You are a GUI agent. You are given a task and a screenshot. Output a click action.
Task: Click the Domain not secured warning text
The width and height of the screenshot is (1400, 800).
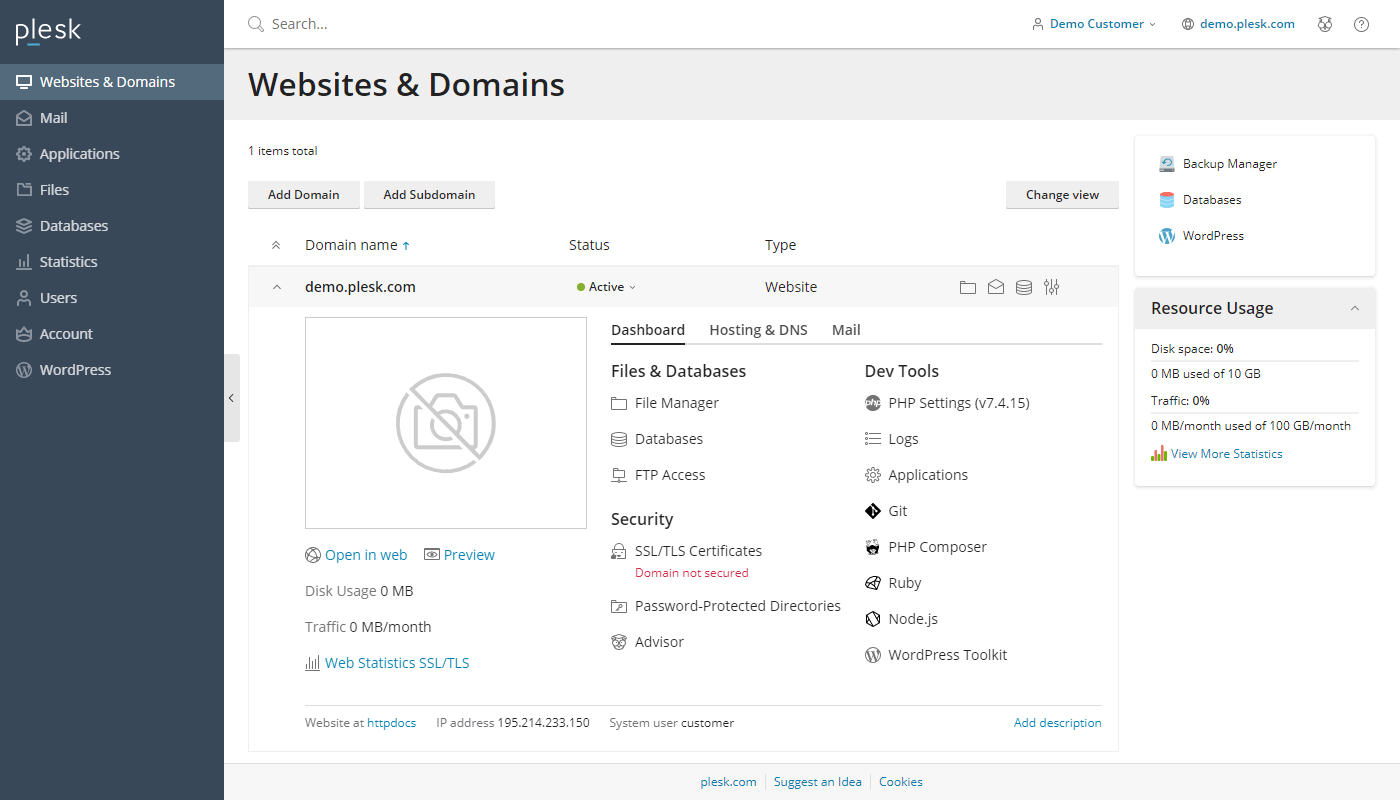(692, 573)
